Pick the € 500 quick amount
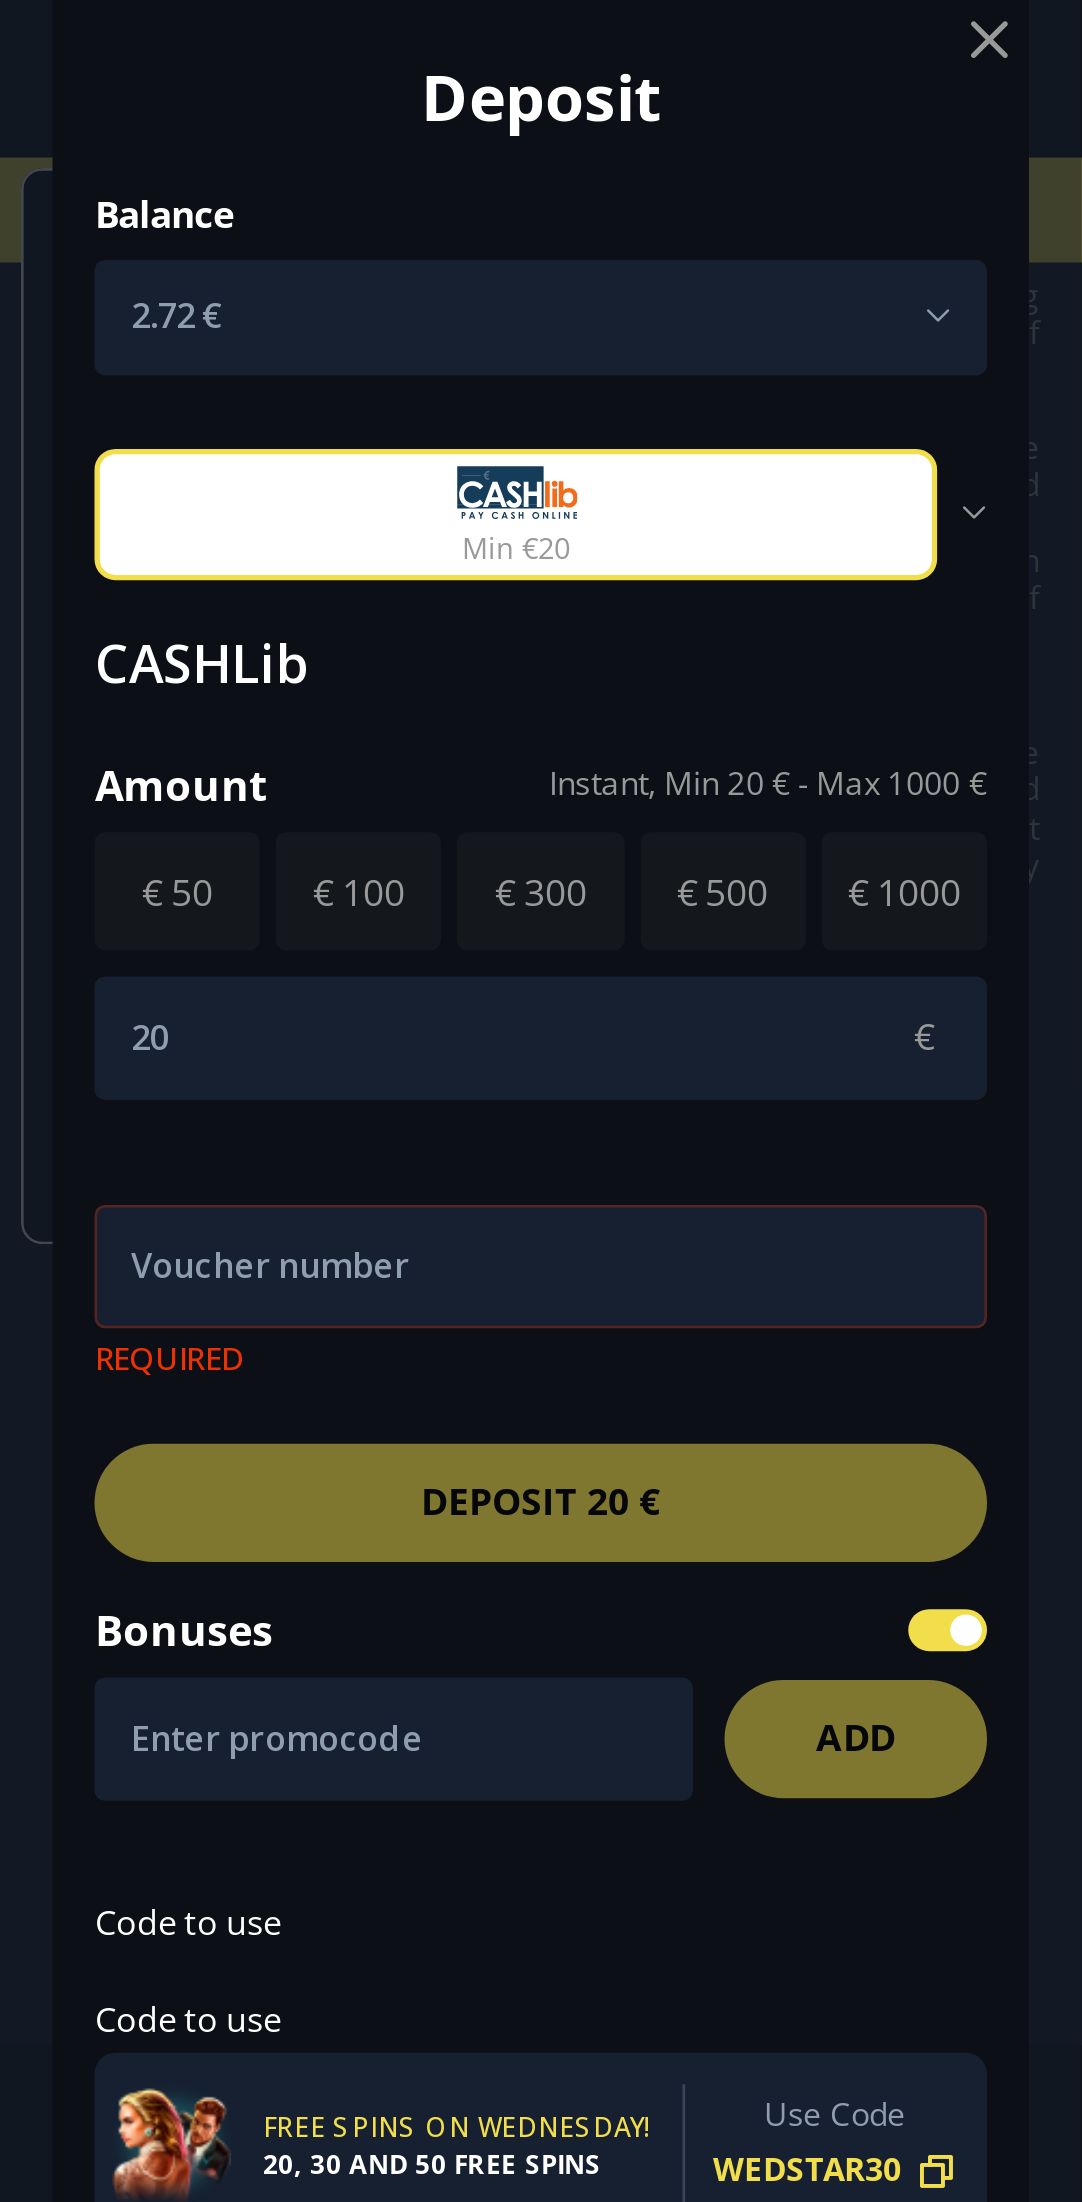1082x2202 pixels. (x=722, y=892)
